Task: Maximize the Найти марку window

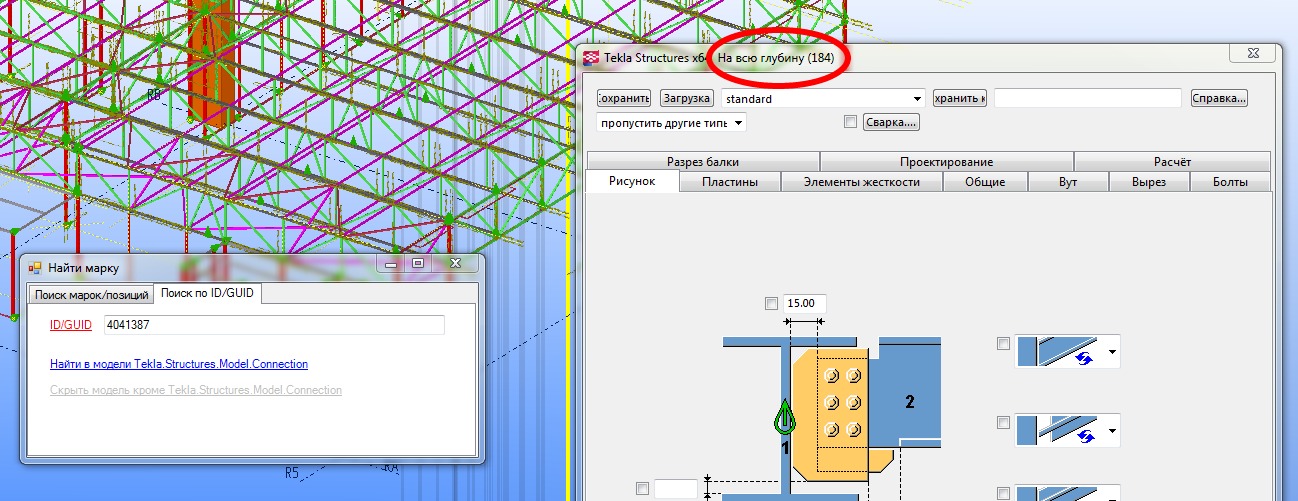Action: (419, 264)
